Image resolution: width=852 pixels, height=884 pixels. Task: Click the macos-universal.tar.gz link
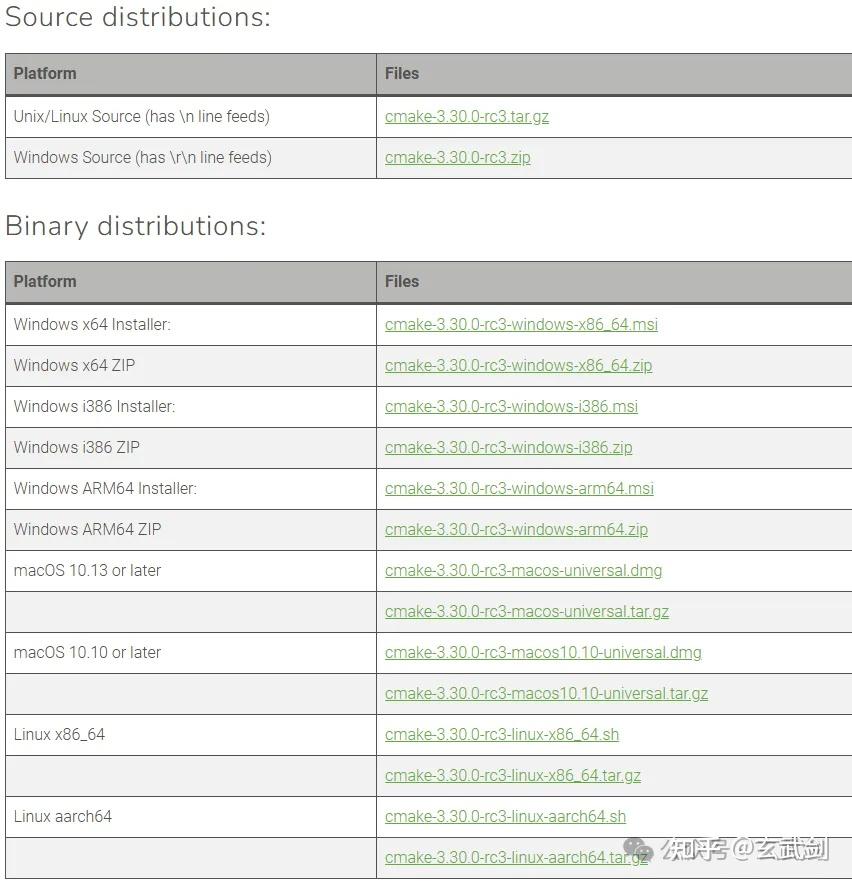tap(526, 611)
